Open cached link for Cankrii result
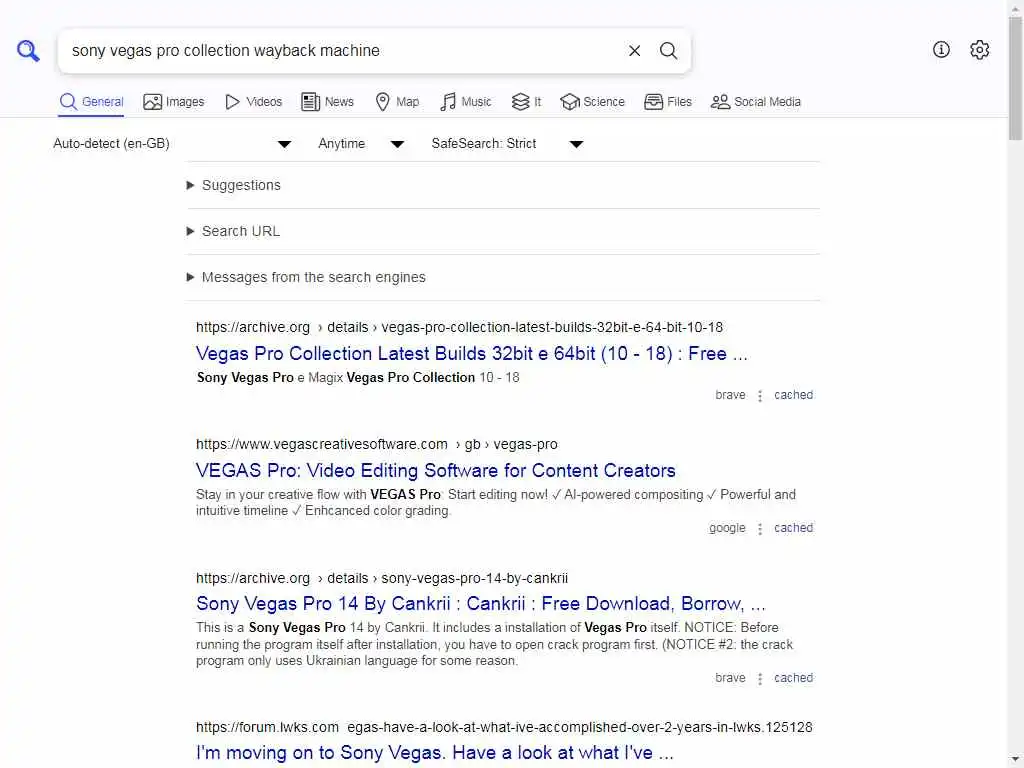 point(793,678)
